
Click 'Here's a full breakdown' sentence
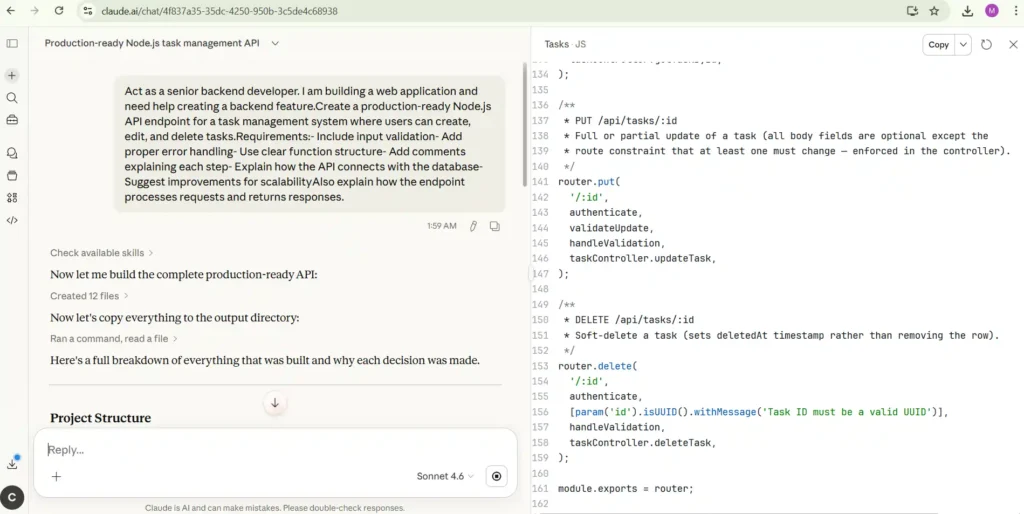tap(265, 361)
